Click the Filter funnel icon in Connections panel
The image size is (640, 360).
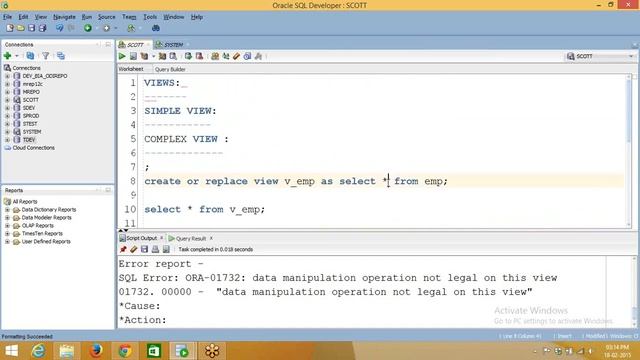46,56
